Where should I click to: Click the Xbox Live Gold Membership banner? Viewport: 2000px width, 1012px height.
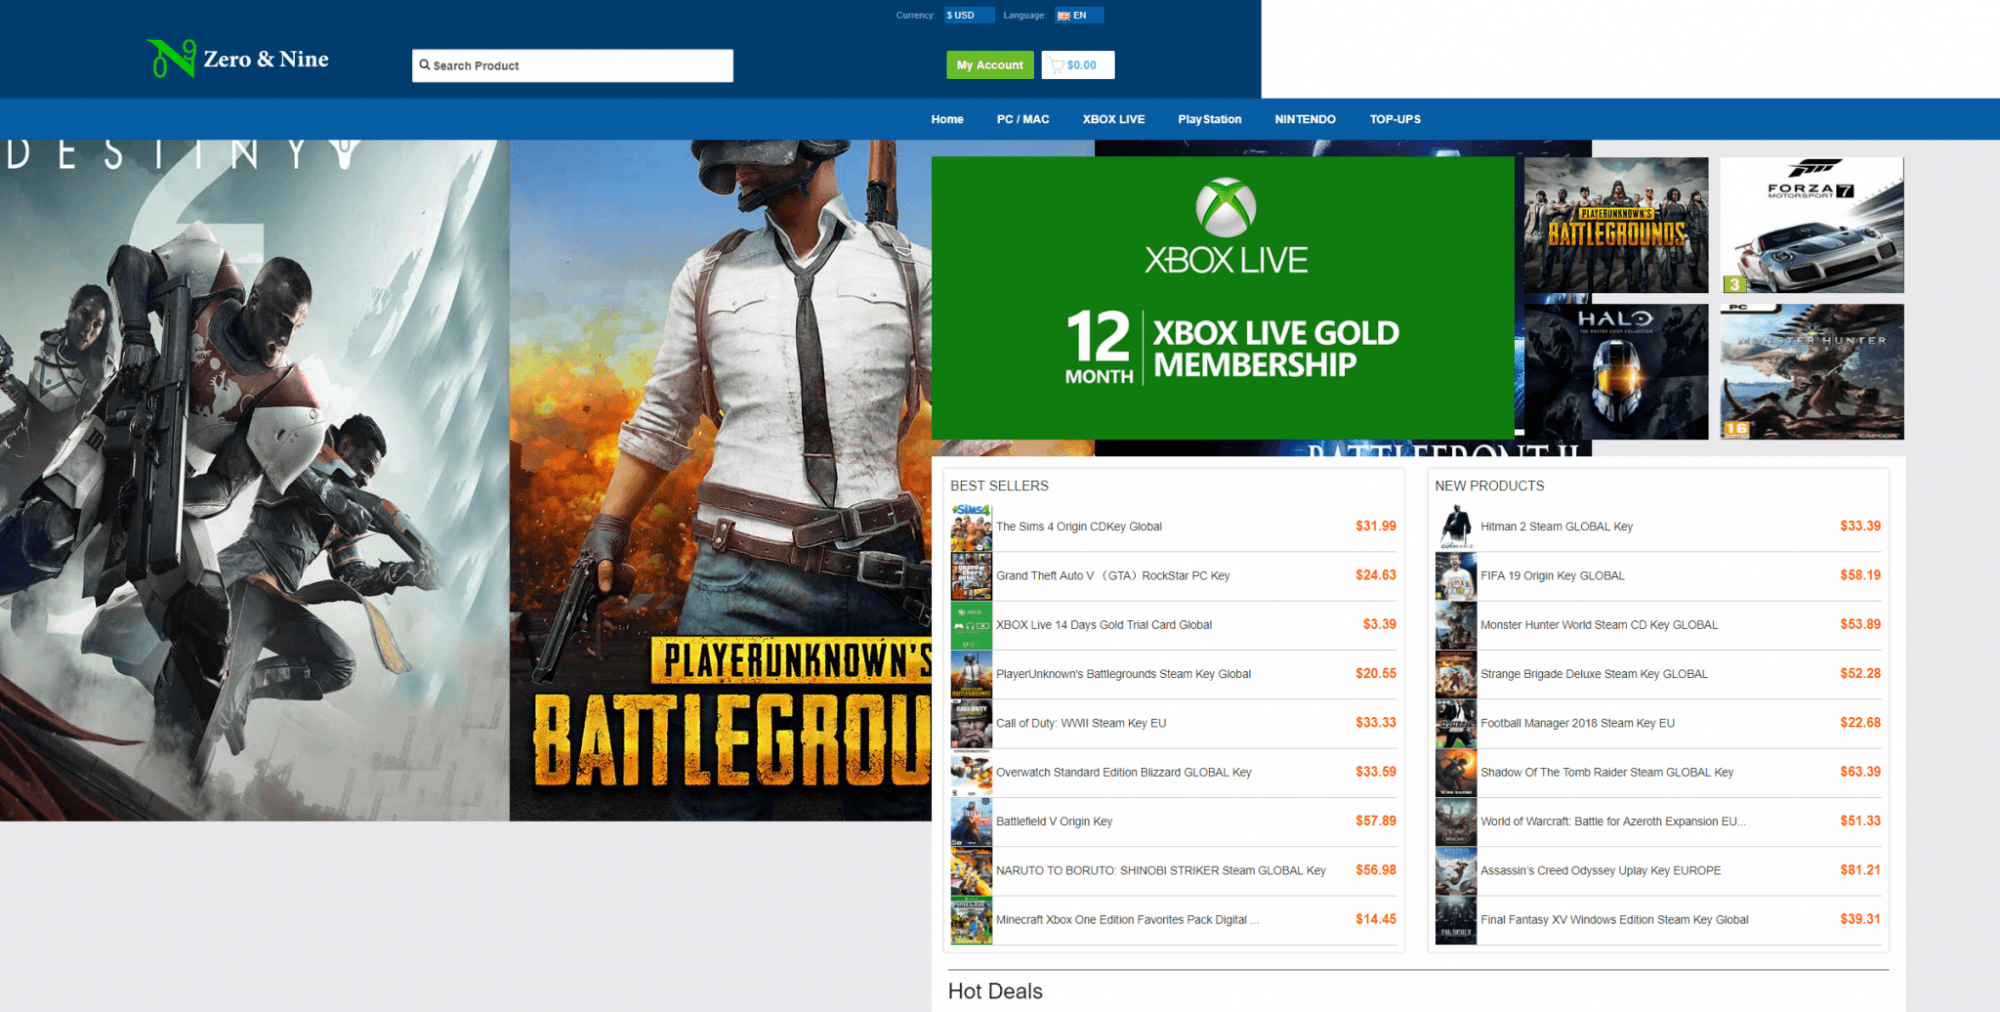pyautogui.click(x=1223, y=298)
